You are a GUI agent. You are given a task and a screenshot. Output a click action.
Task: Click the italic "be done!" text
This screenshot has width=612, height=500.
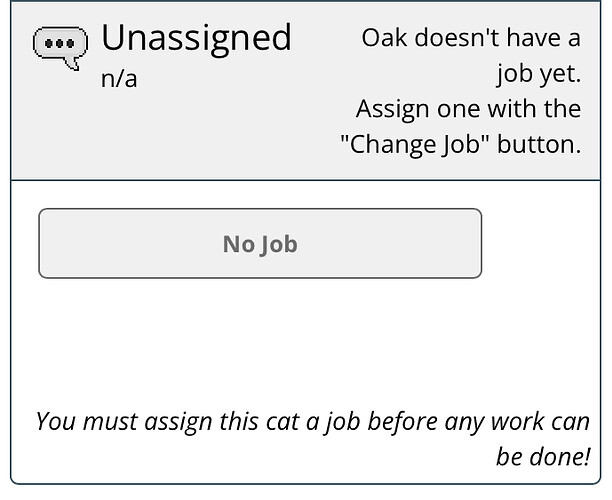click(x=543, y=456)
